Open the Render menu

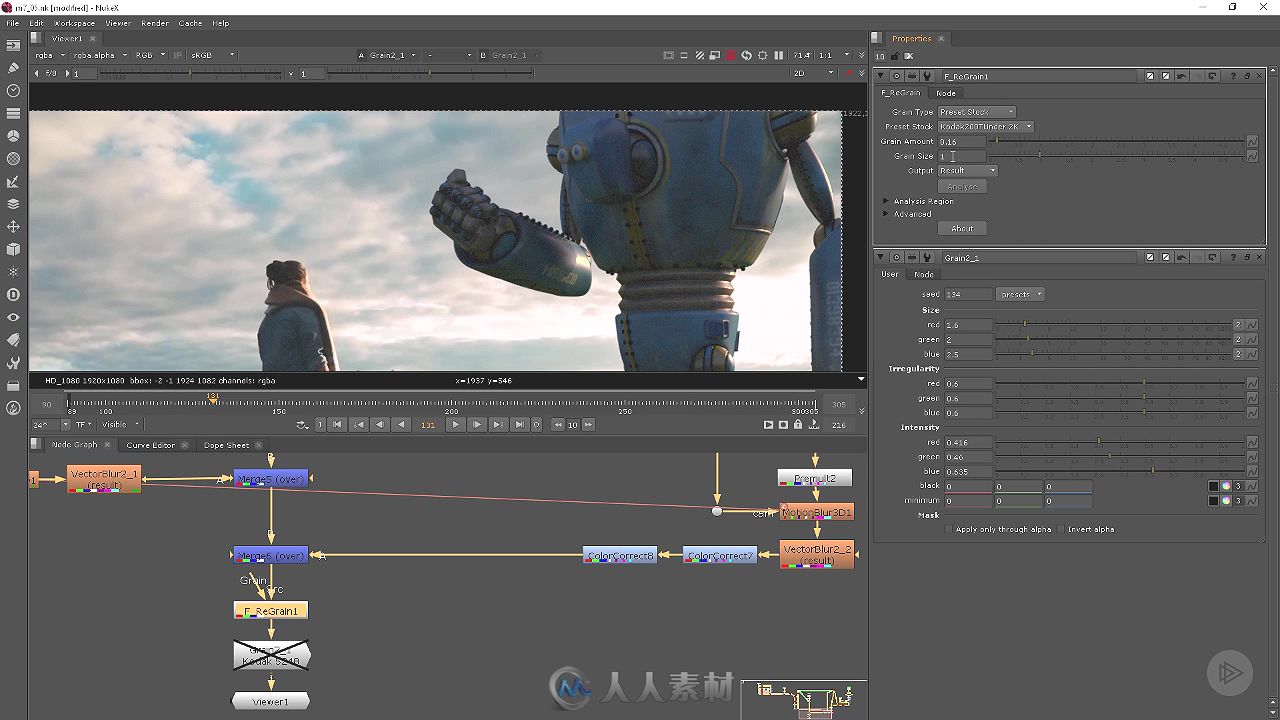(155, 23)
